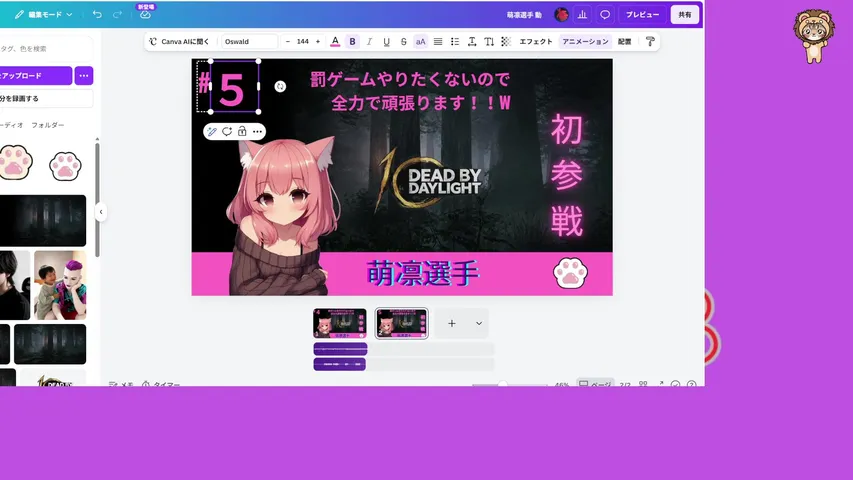Ask Canva AI from the toolbar

[x=179, y=41]
